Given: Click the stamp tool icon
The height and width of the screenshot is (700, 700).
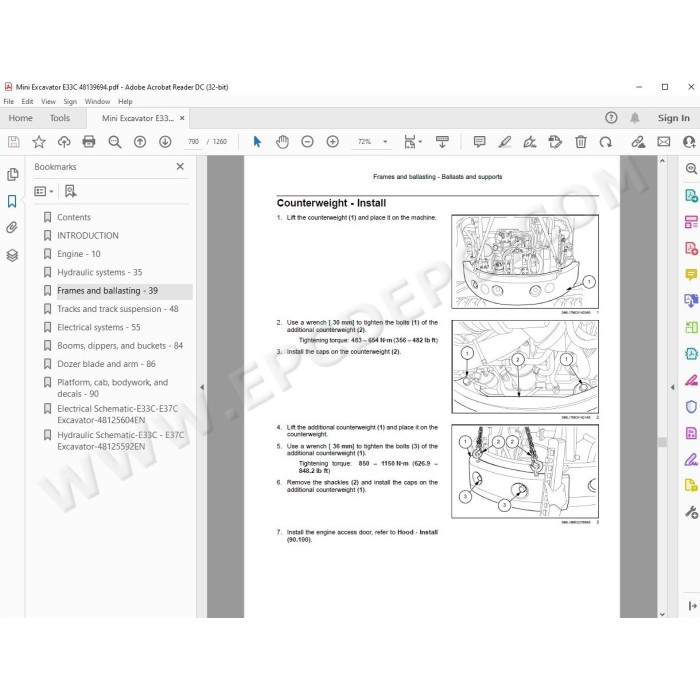Looking at the screenshot, I should [x=555, y=142].
